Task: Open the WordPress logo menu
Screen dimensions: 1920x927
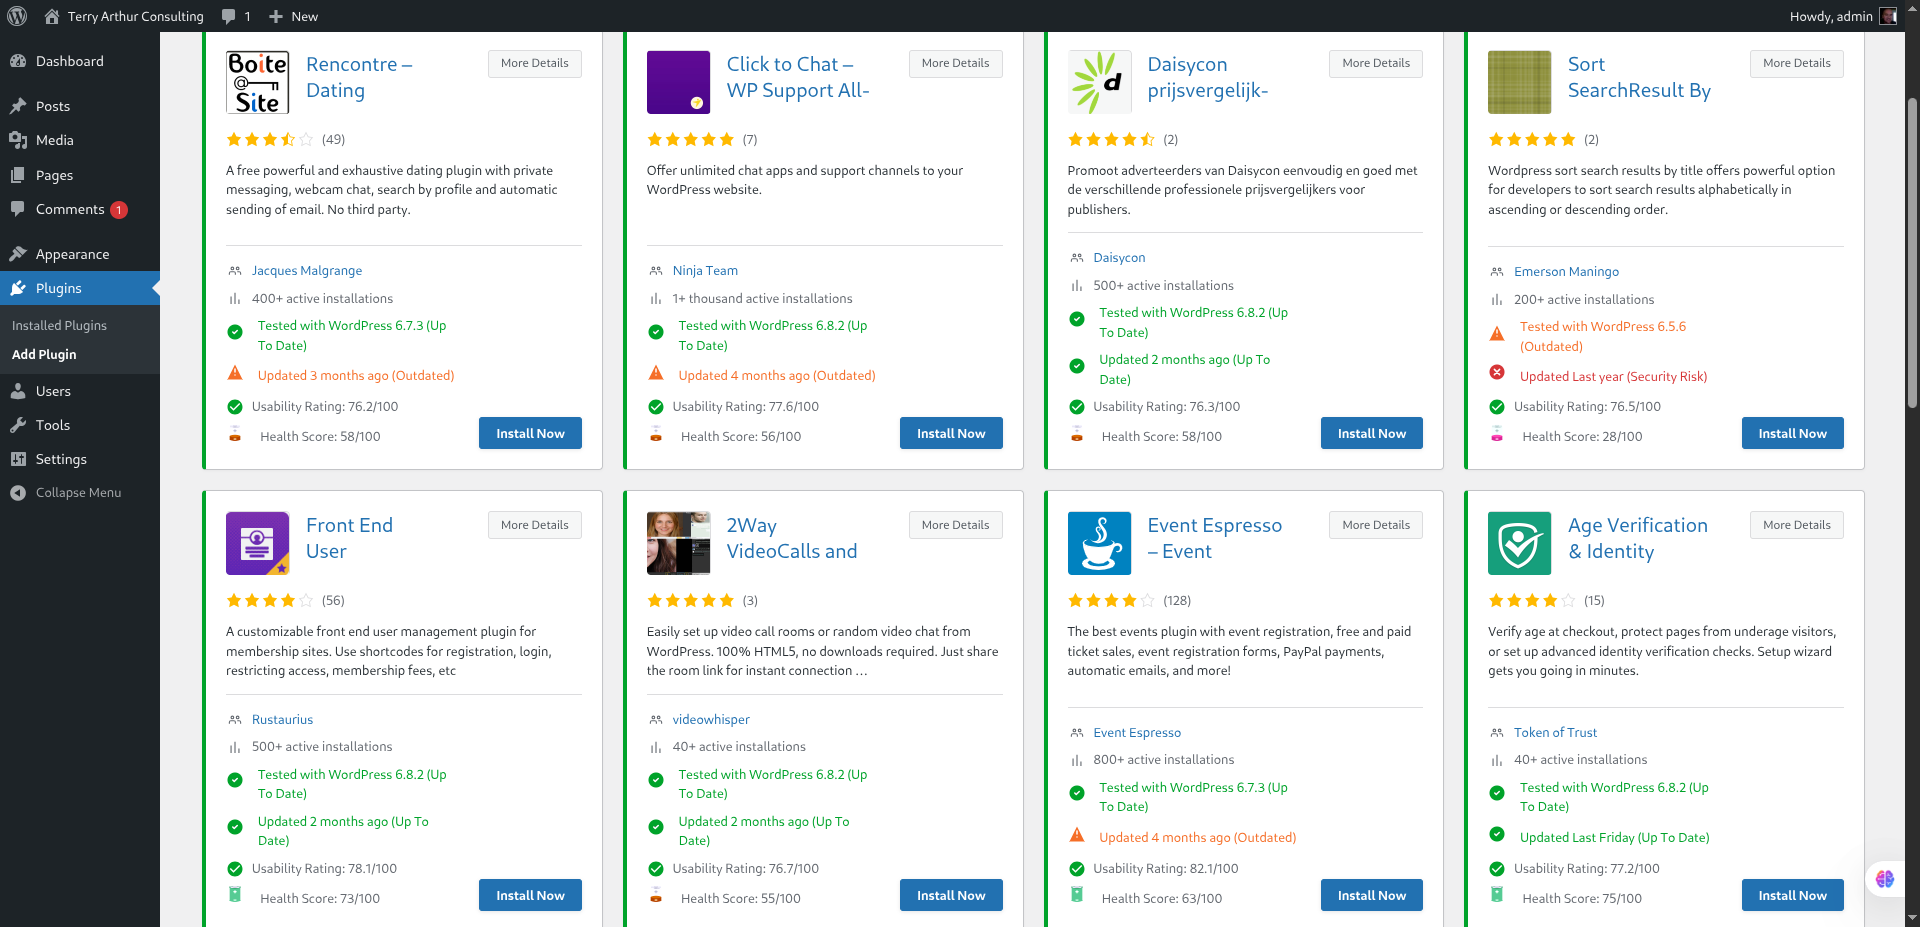Action: click(17, 16)
